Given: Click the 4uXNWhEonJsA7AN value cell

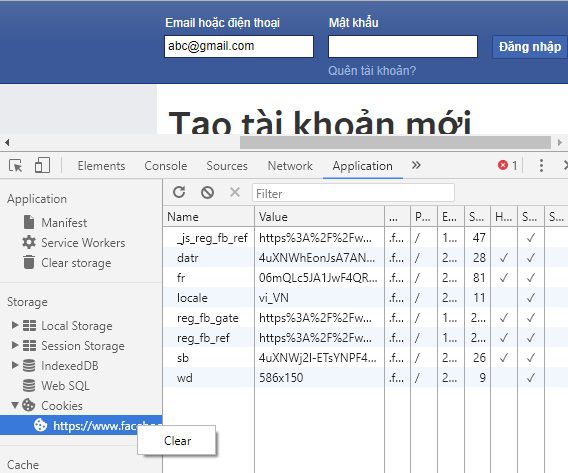Looking at the screenshot, I should coord(320,258).
